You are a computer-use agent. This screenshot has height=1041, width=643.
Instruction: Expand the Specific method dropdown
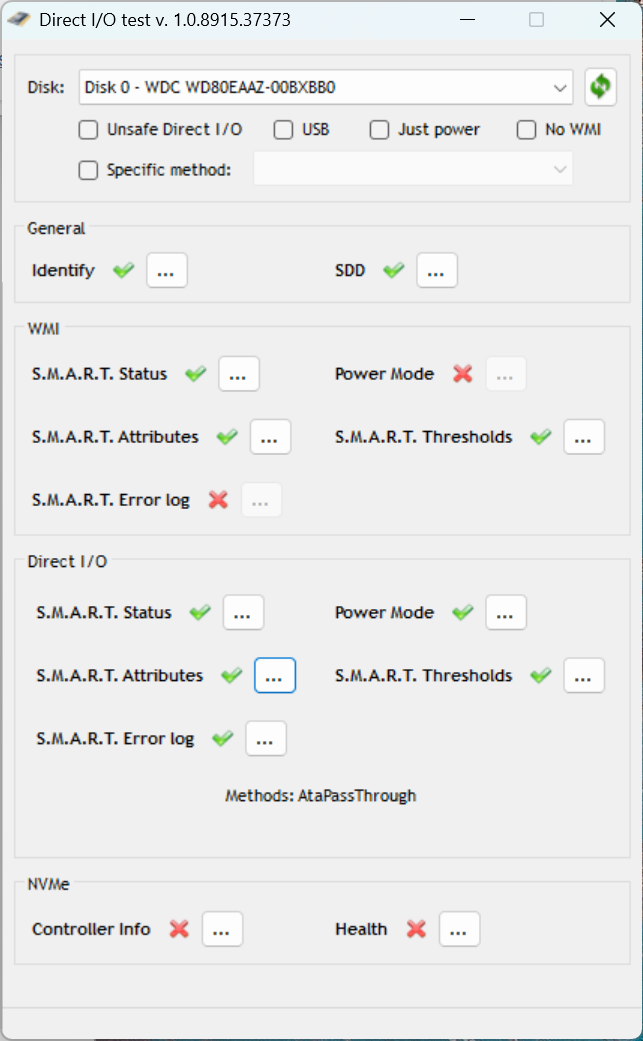pyautogui.click(x=413, y=169)
